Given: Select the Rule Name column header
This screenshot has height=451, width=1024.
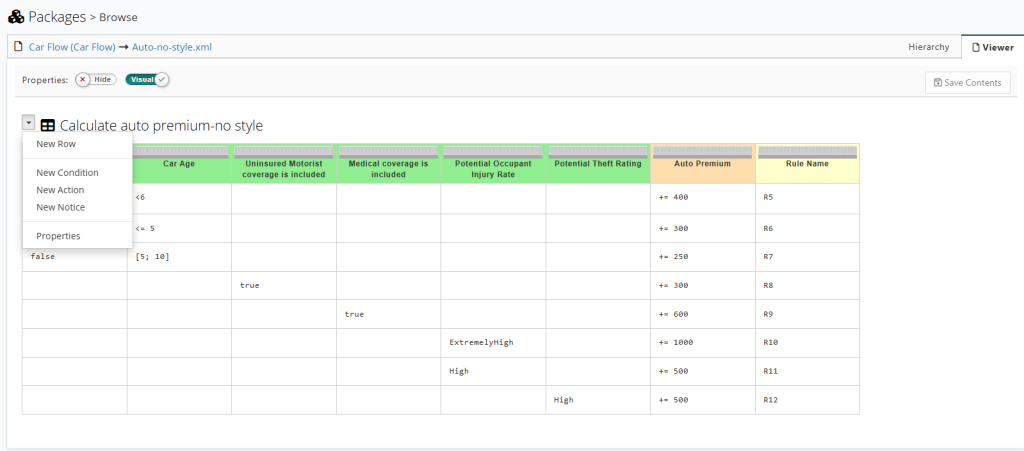Looking at the screenshot, I should coord(807,164).
